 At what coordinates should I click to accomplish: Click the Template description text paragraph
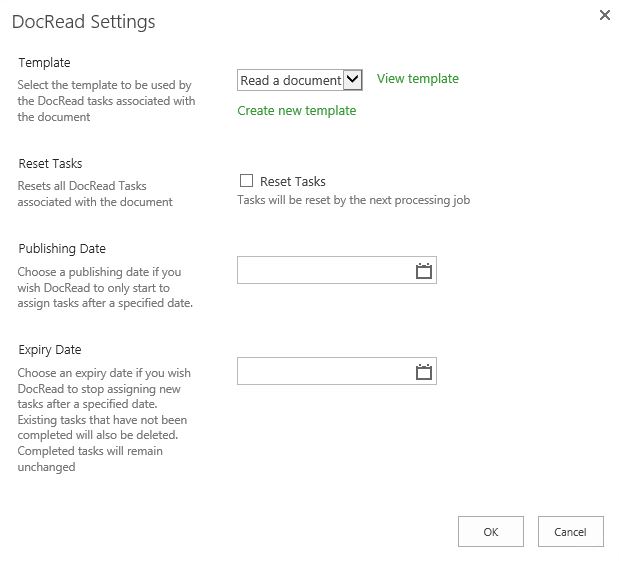pyautogui.click(x=105, y=101)
